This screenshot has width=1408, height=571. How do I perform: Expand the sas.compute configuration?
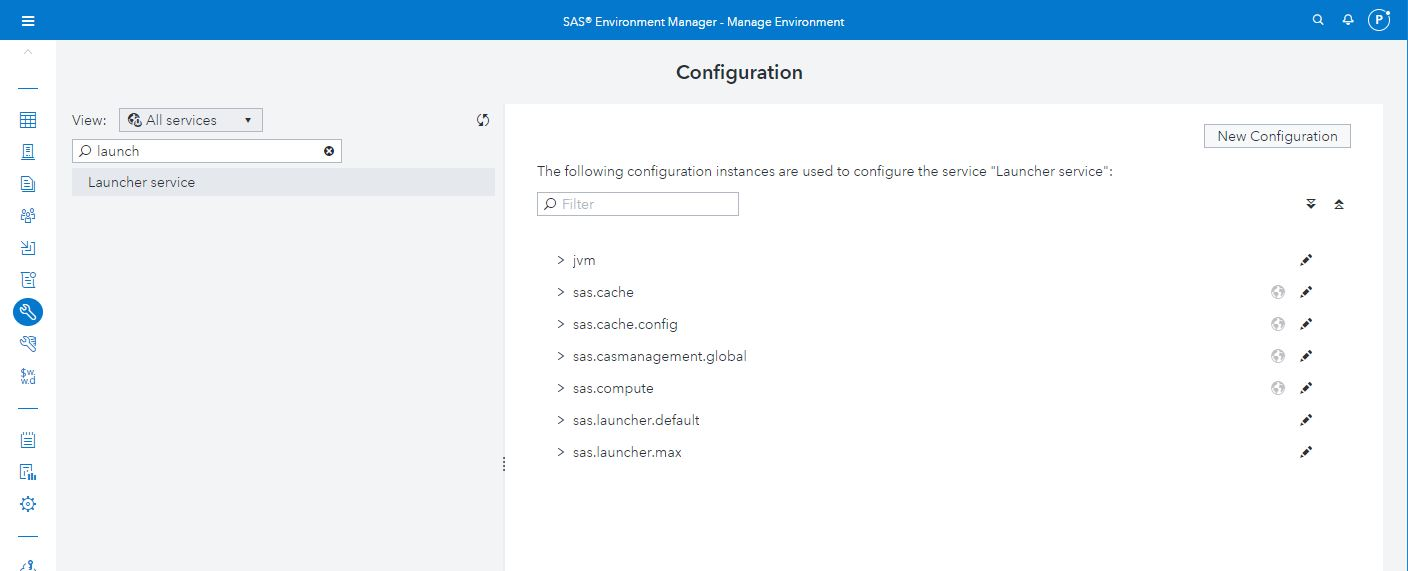coord(561,388)
